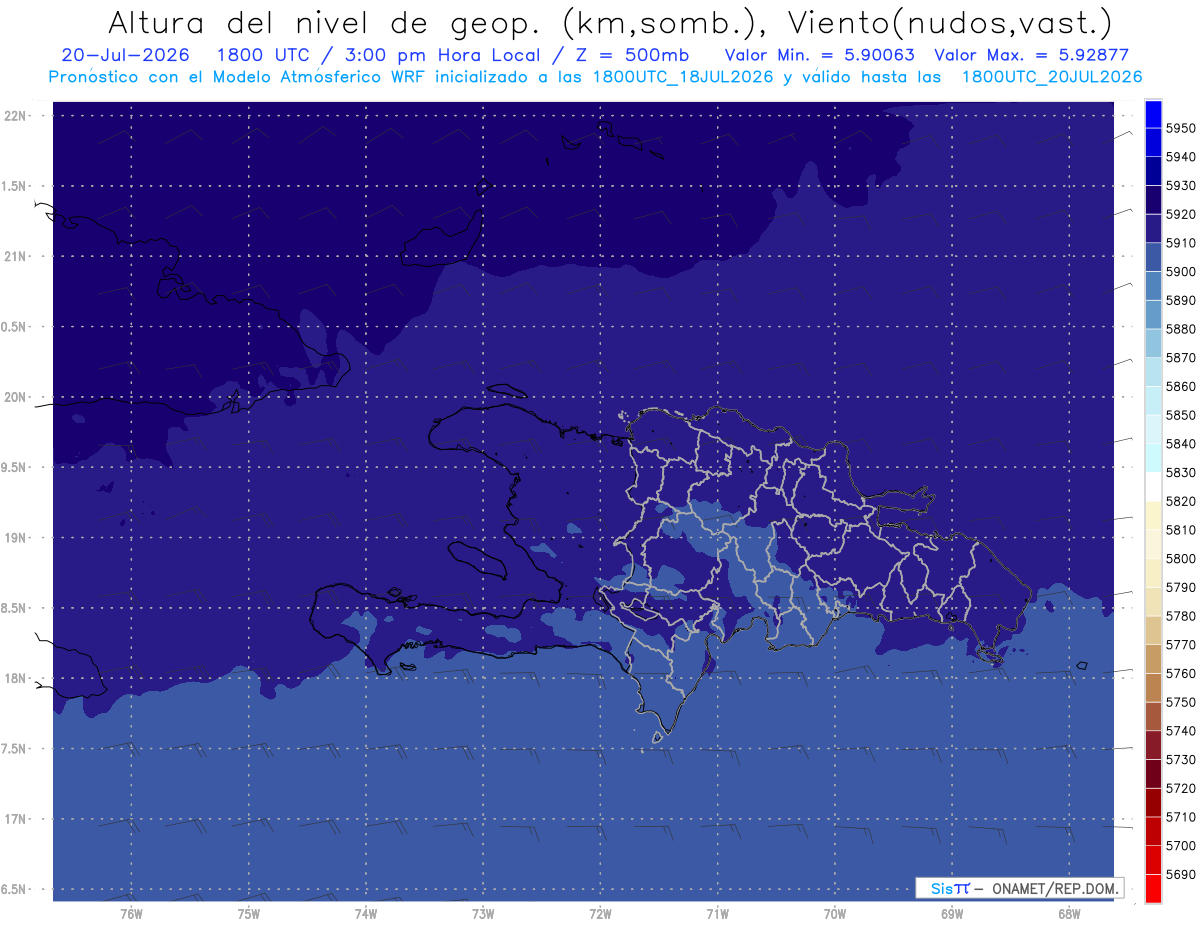Click the dark blue legend swatch above 5950

(x=1153, y=114)
